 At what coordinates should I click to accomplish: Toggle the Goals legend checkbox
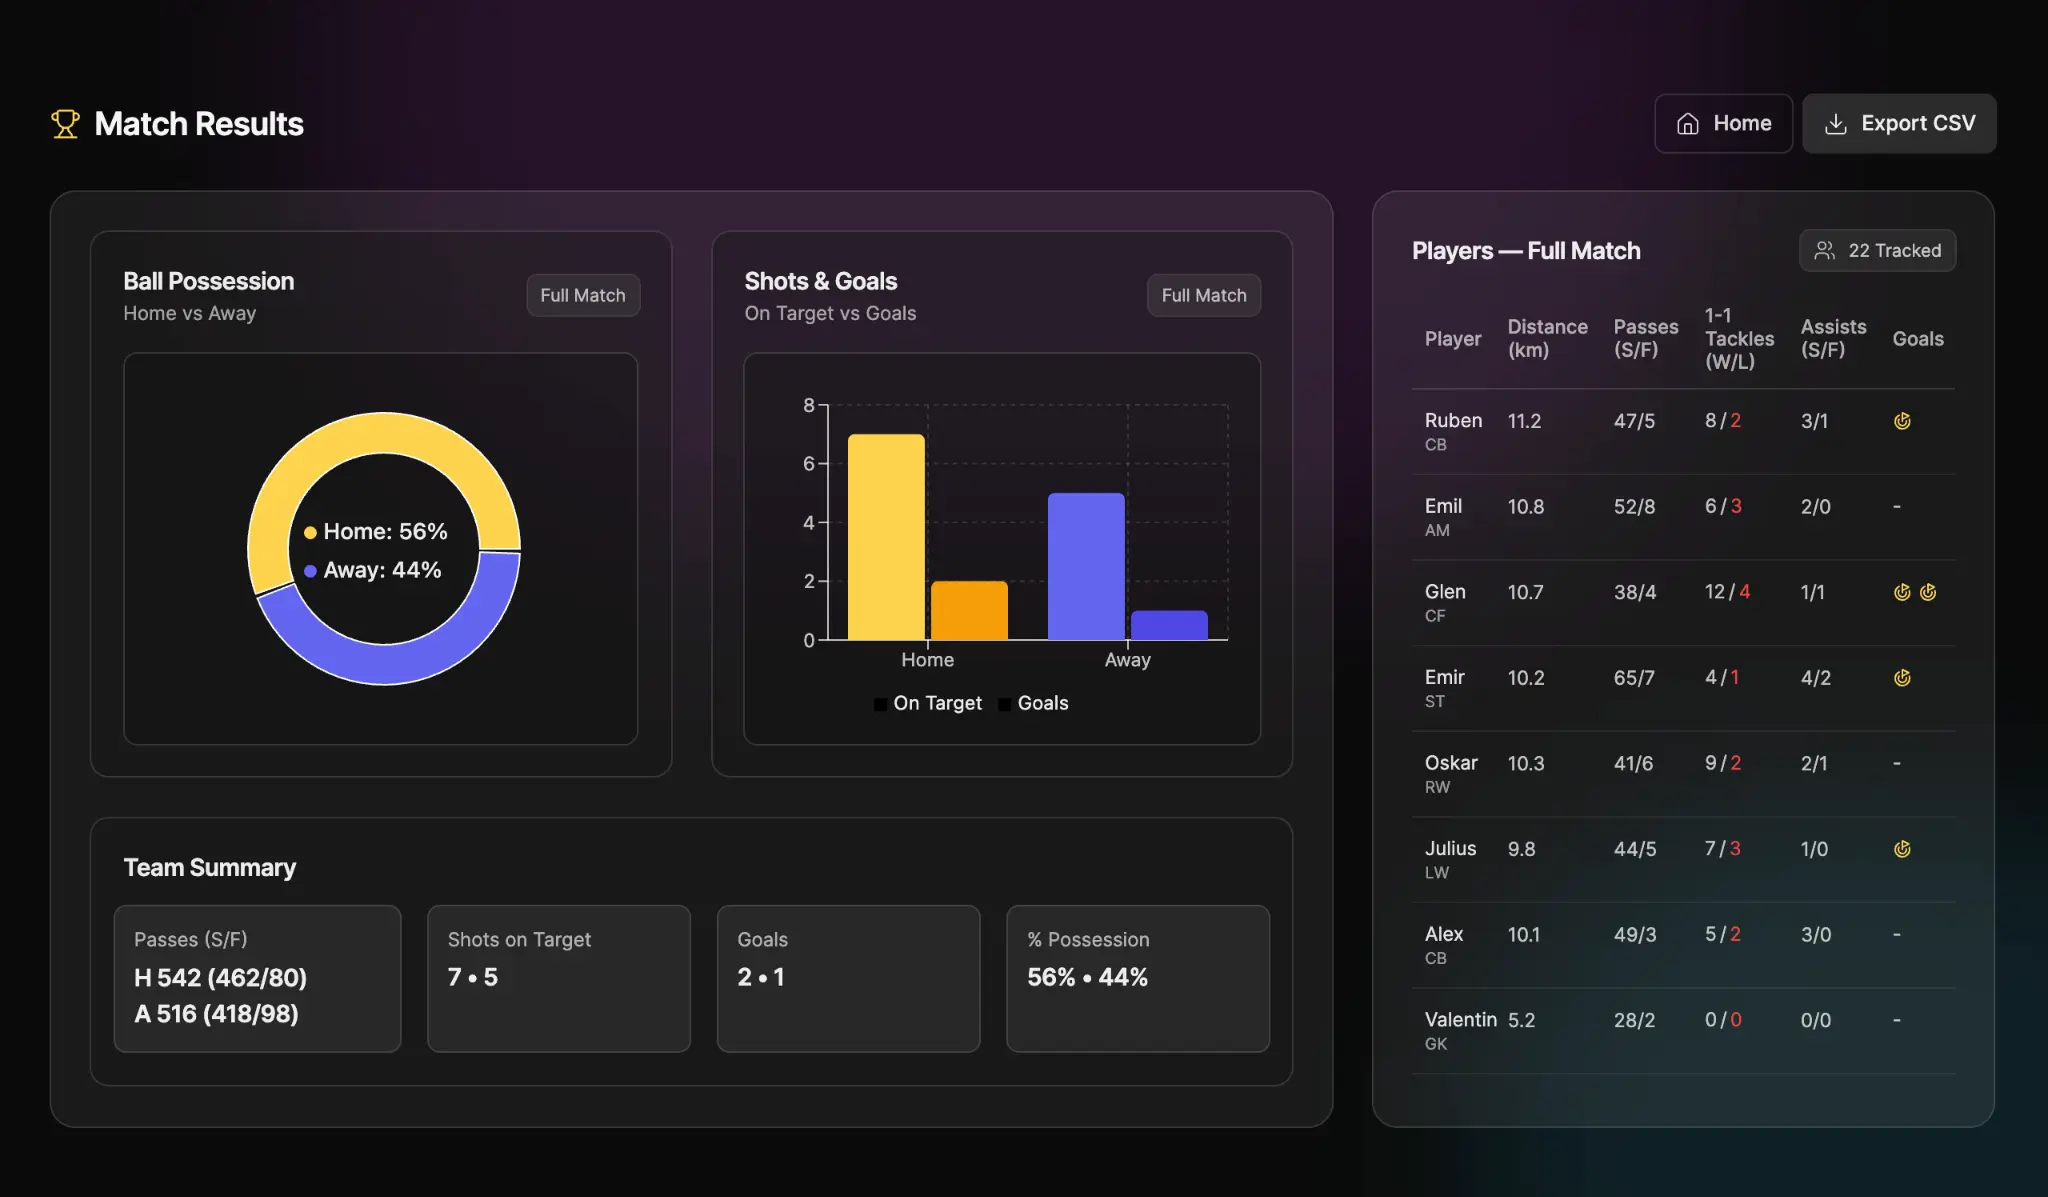(x=1004, y=703)
